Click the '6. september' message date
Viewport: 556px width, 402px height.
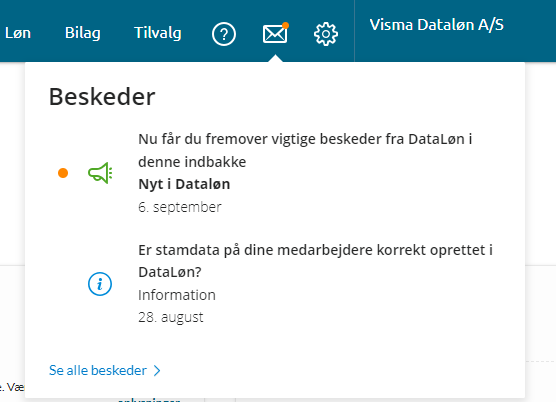(x=180, y=207)
